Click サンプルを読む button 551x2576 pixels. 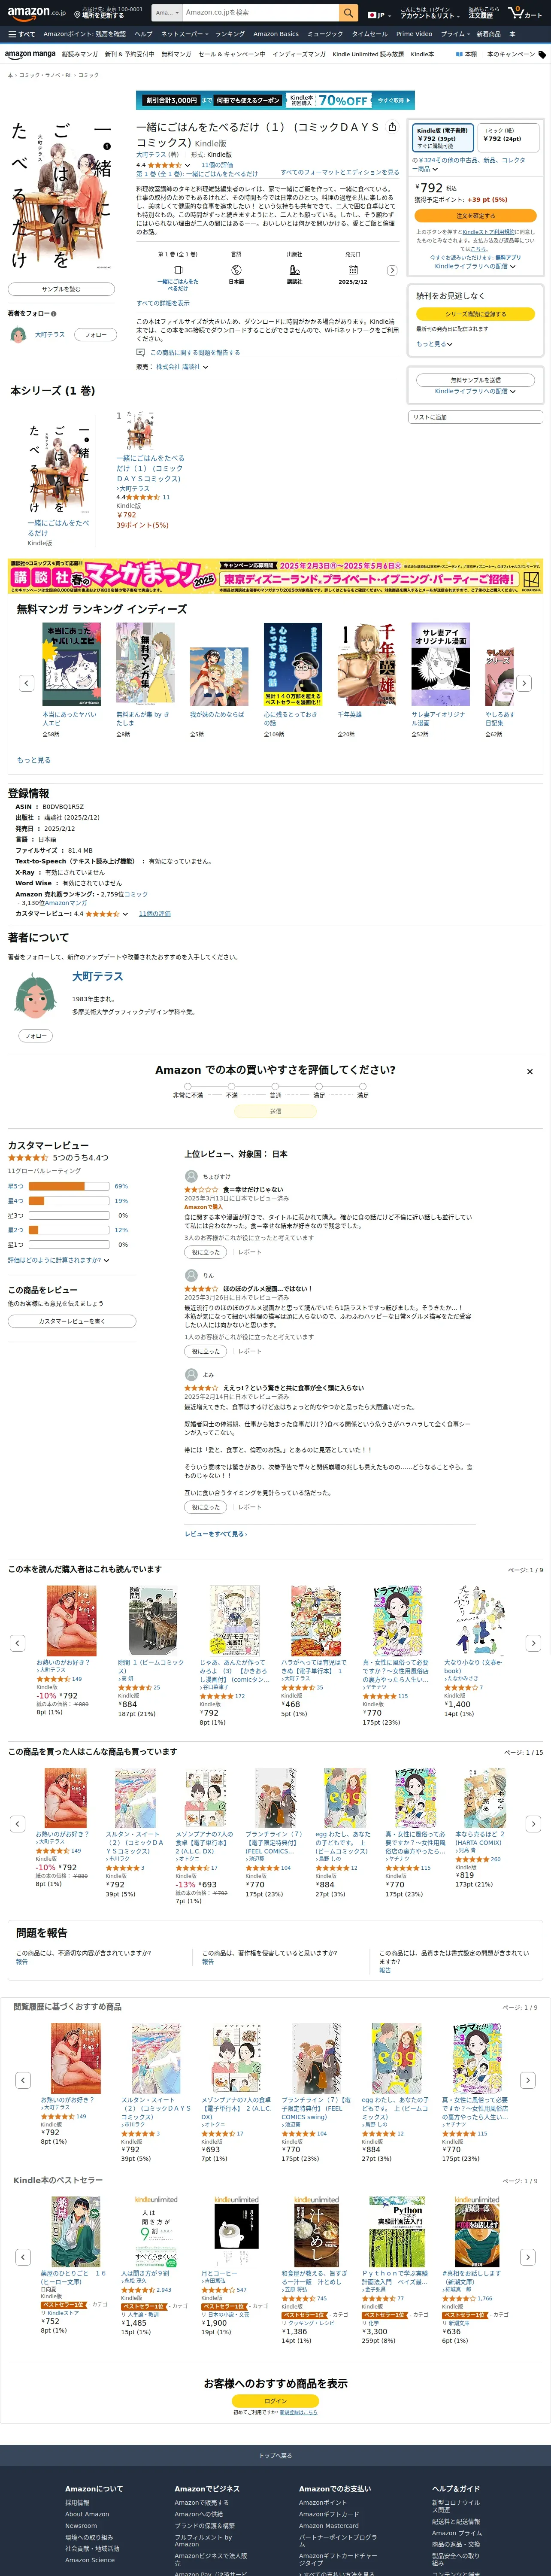tap(61, 289)
